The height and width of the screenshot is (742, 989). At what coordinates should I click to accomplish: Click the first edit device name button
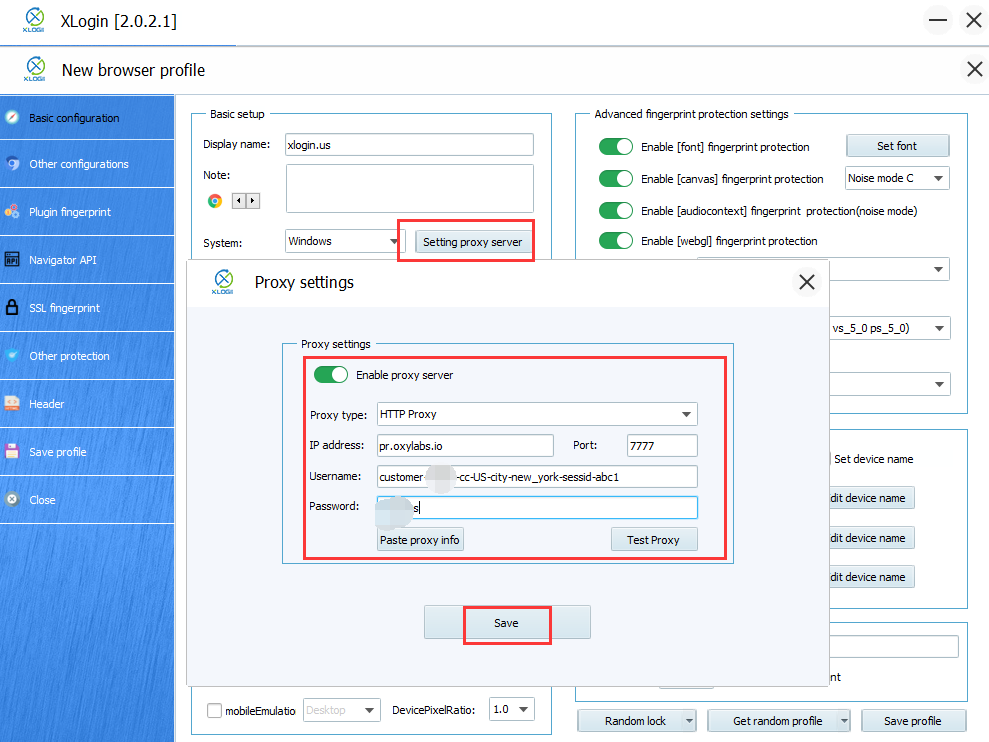872,498
